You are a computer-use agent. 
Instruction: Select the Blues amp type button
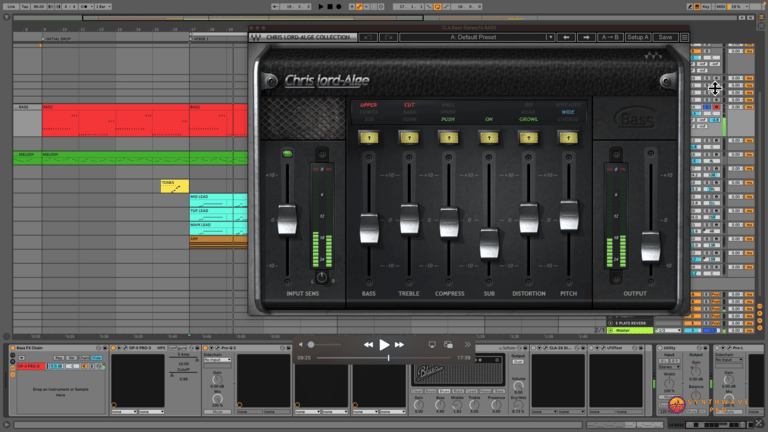[x=444, y=391]
